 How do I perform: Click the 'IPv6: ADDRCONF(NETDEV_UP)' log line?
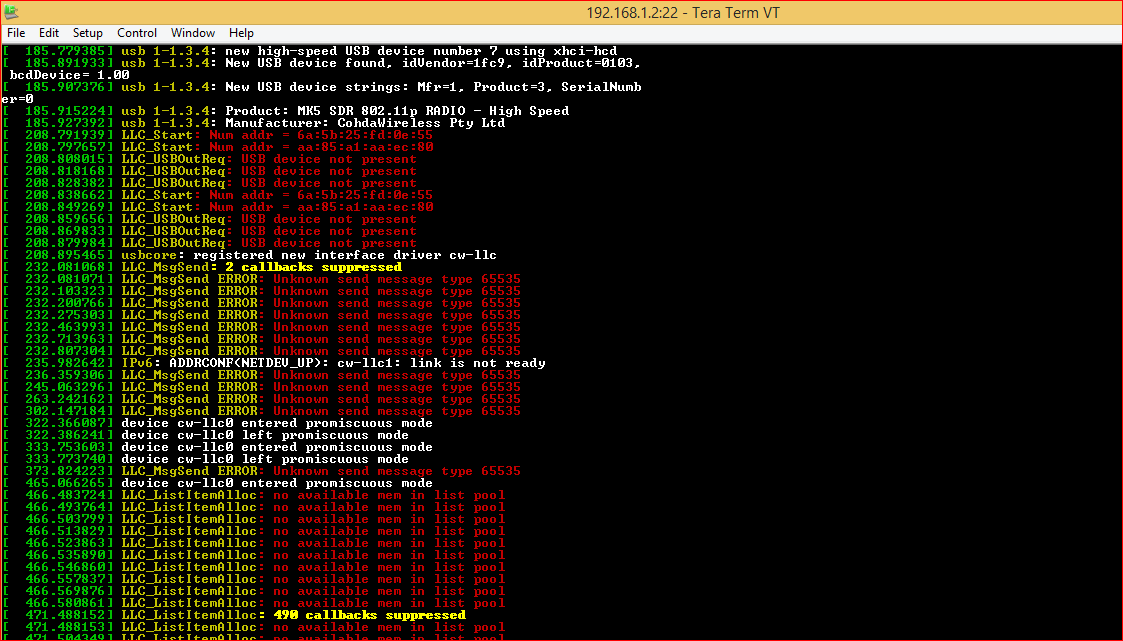(274, 363)
